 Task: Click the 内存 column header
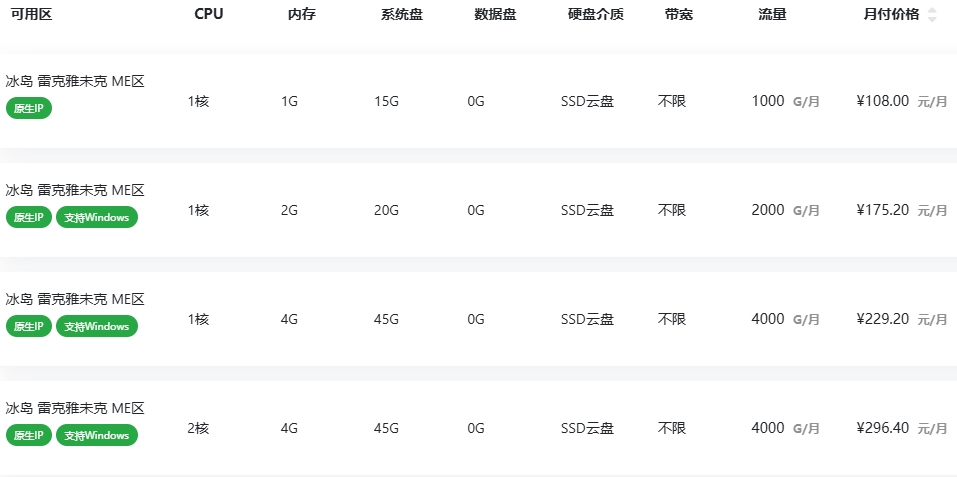(x=302, y=15)
